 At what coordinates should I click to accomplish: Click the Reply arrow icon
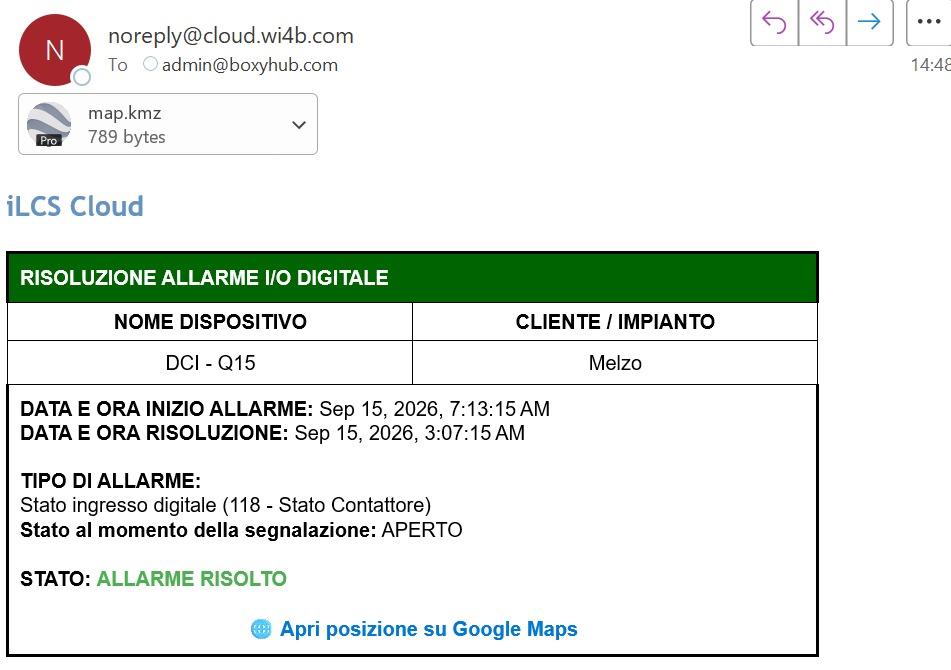click(x=774, y=22)
